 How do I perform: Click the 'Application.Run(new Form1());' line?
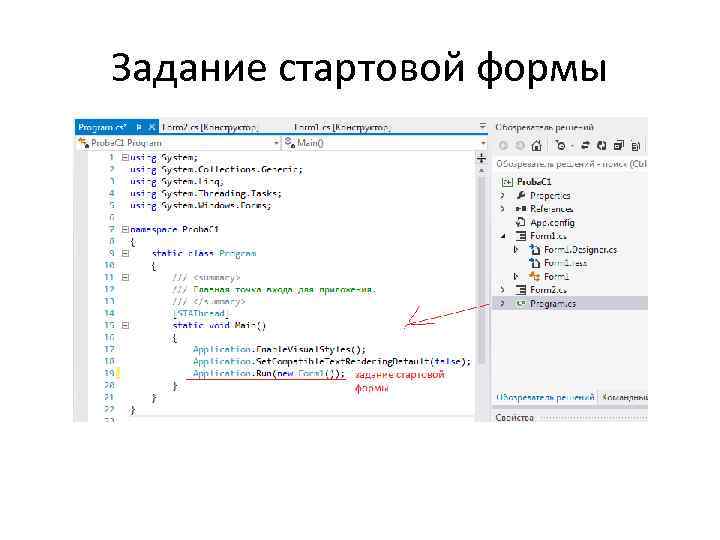coord(269,373)
